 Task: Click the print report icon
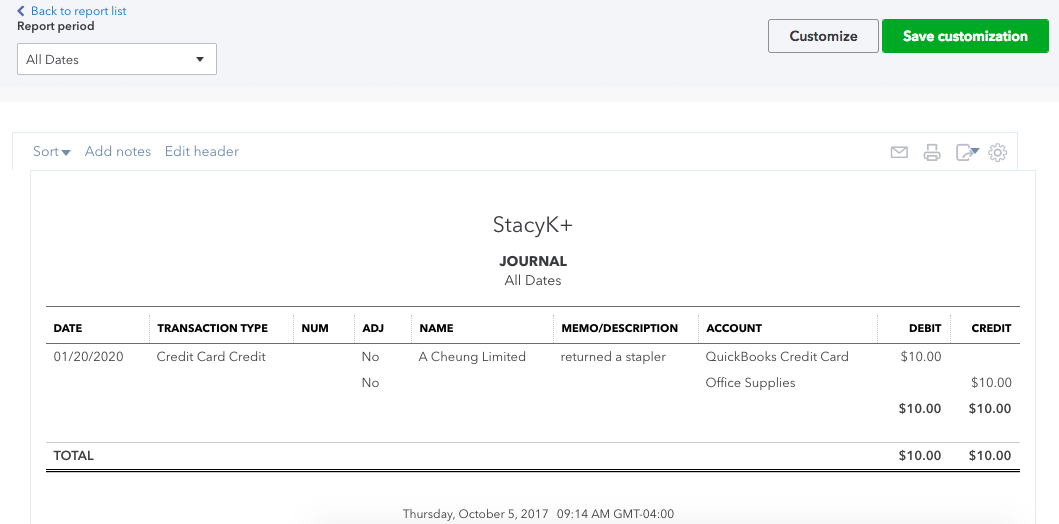932,152
